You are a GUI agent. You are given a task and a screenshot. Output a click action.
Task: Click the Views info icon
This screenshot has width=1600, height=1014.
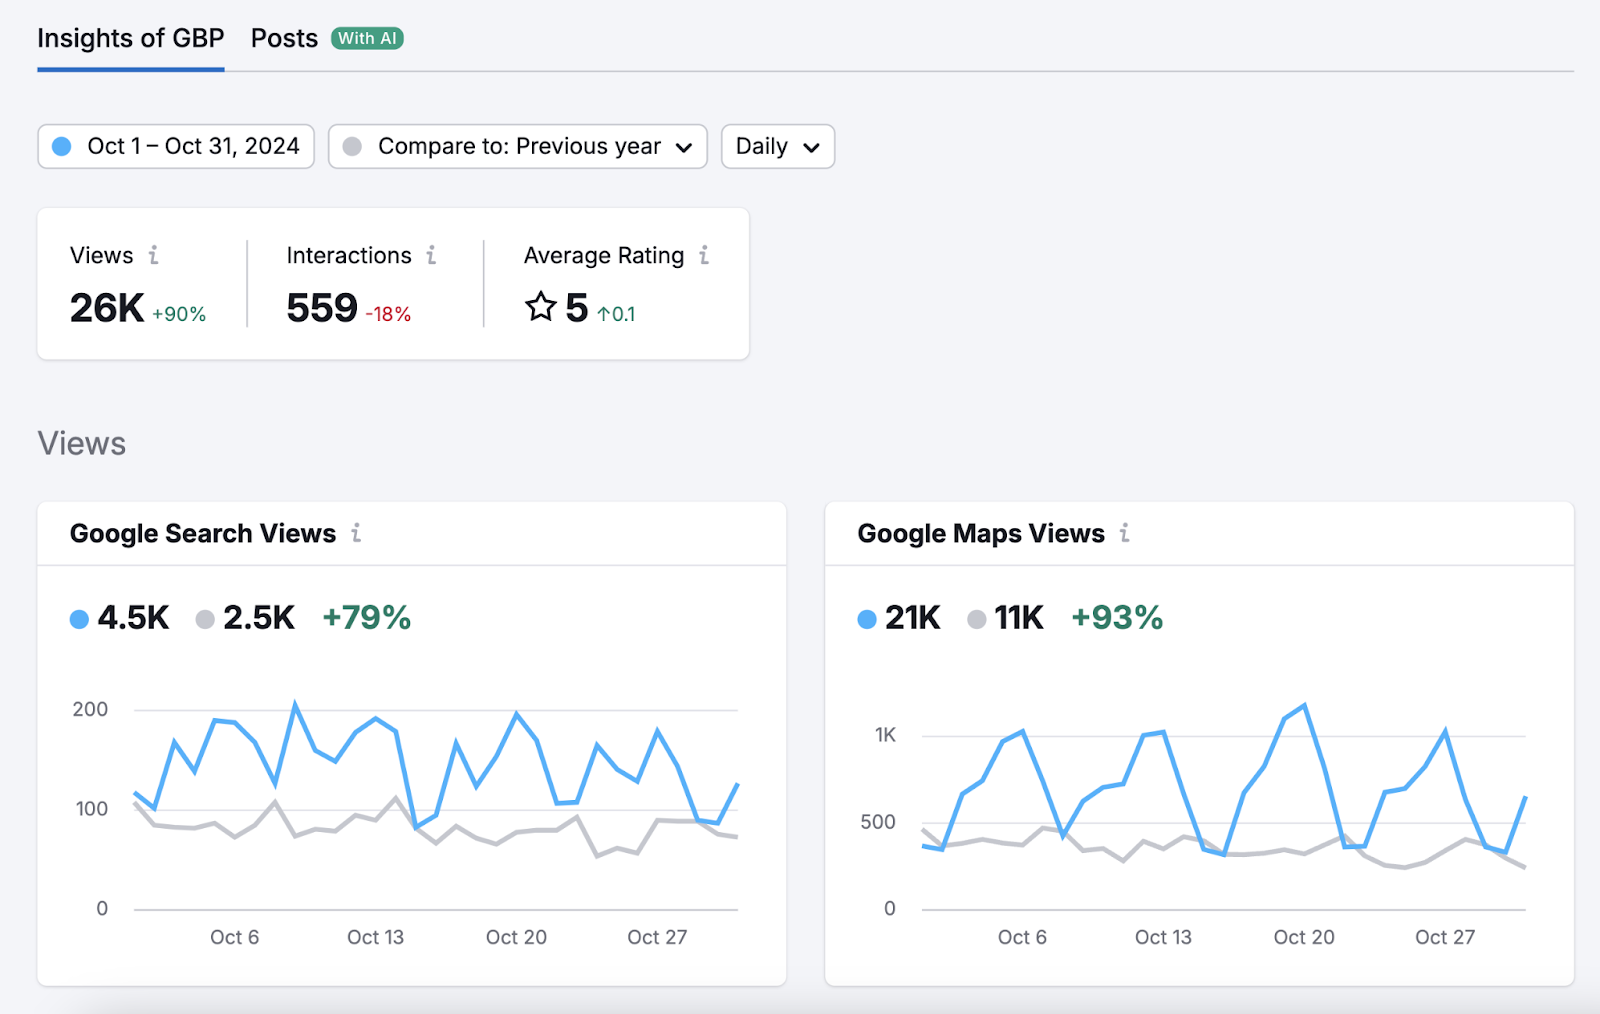pos(153,255)
